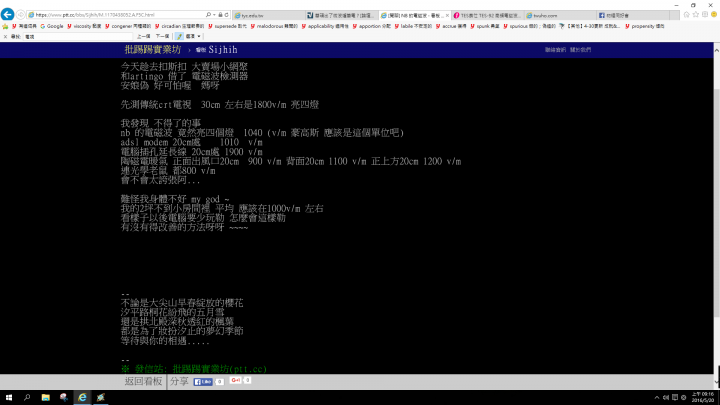
Task: Click the Facebook Like button
Action: (x=203, y=382)
